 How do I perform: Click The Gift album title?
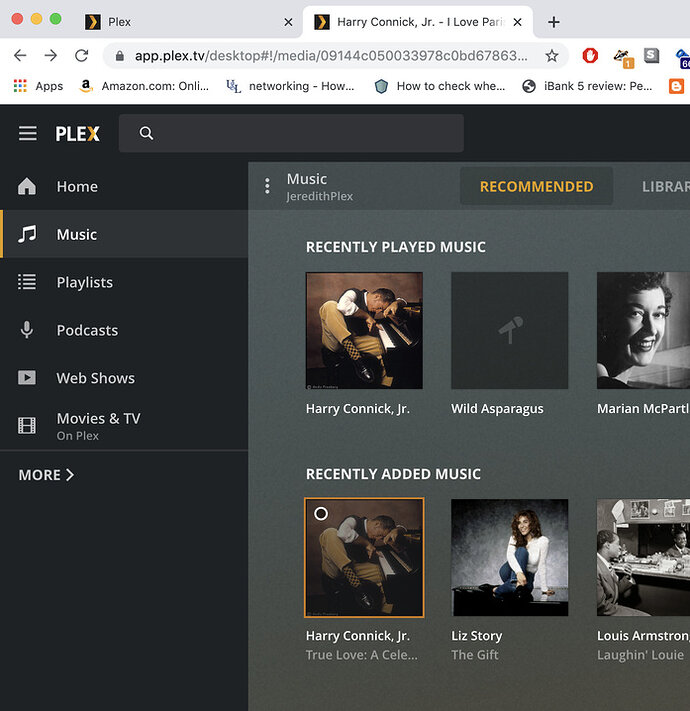coord(475,655)
